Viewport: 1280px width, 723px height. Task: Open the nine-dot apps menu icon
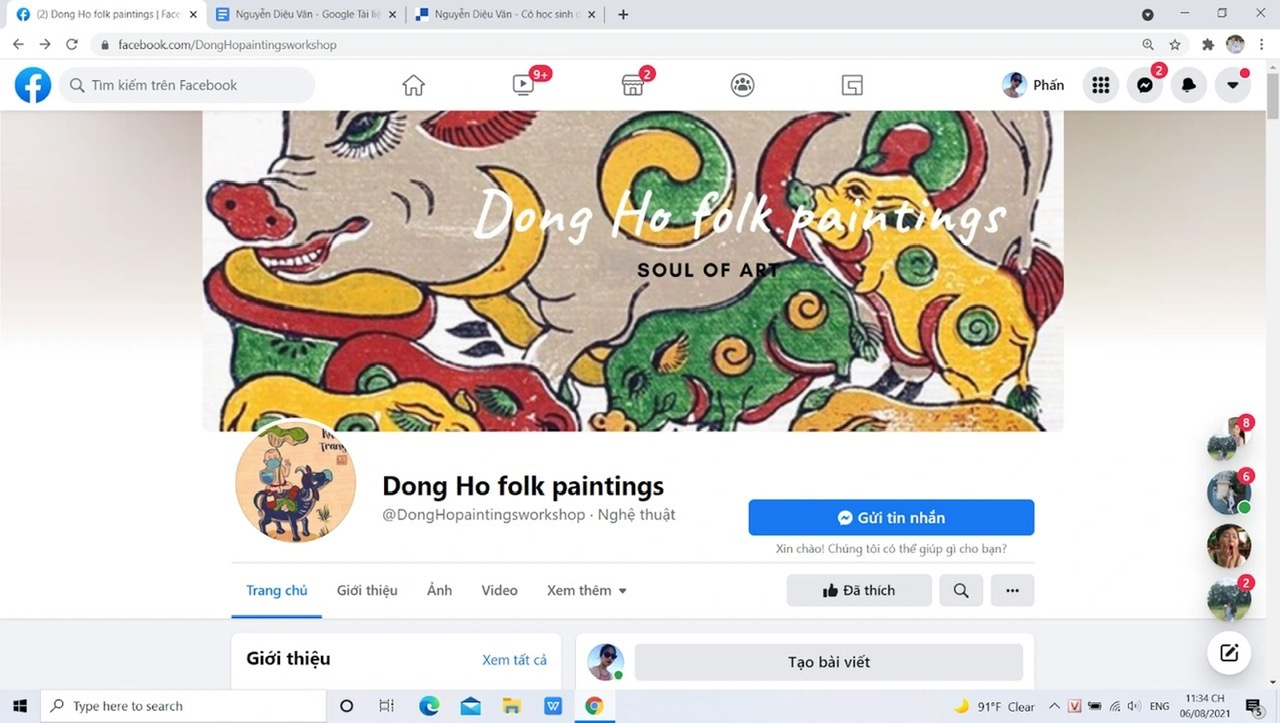(x=1101, y=85)
